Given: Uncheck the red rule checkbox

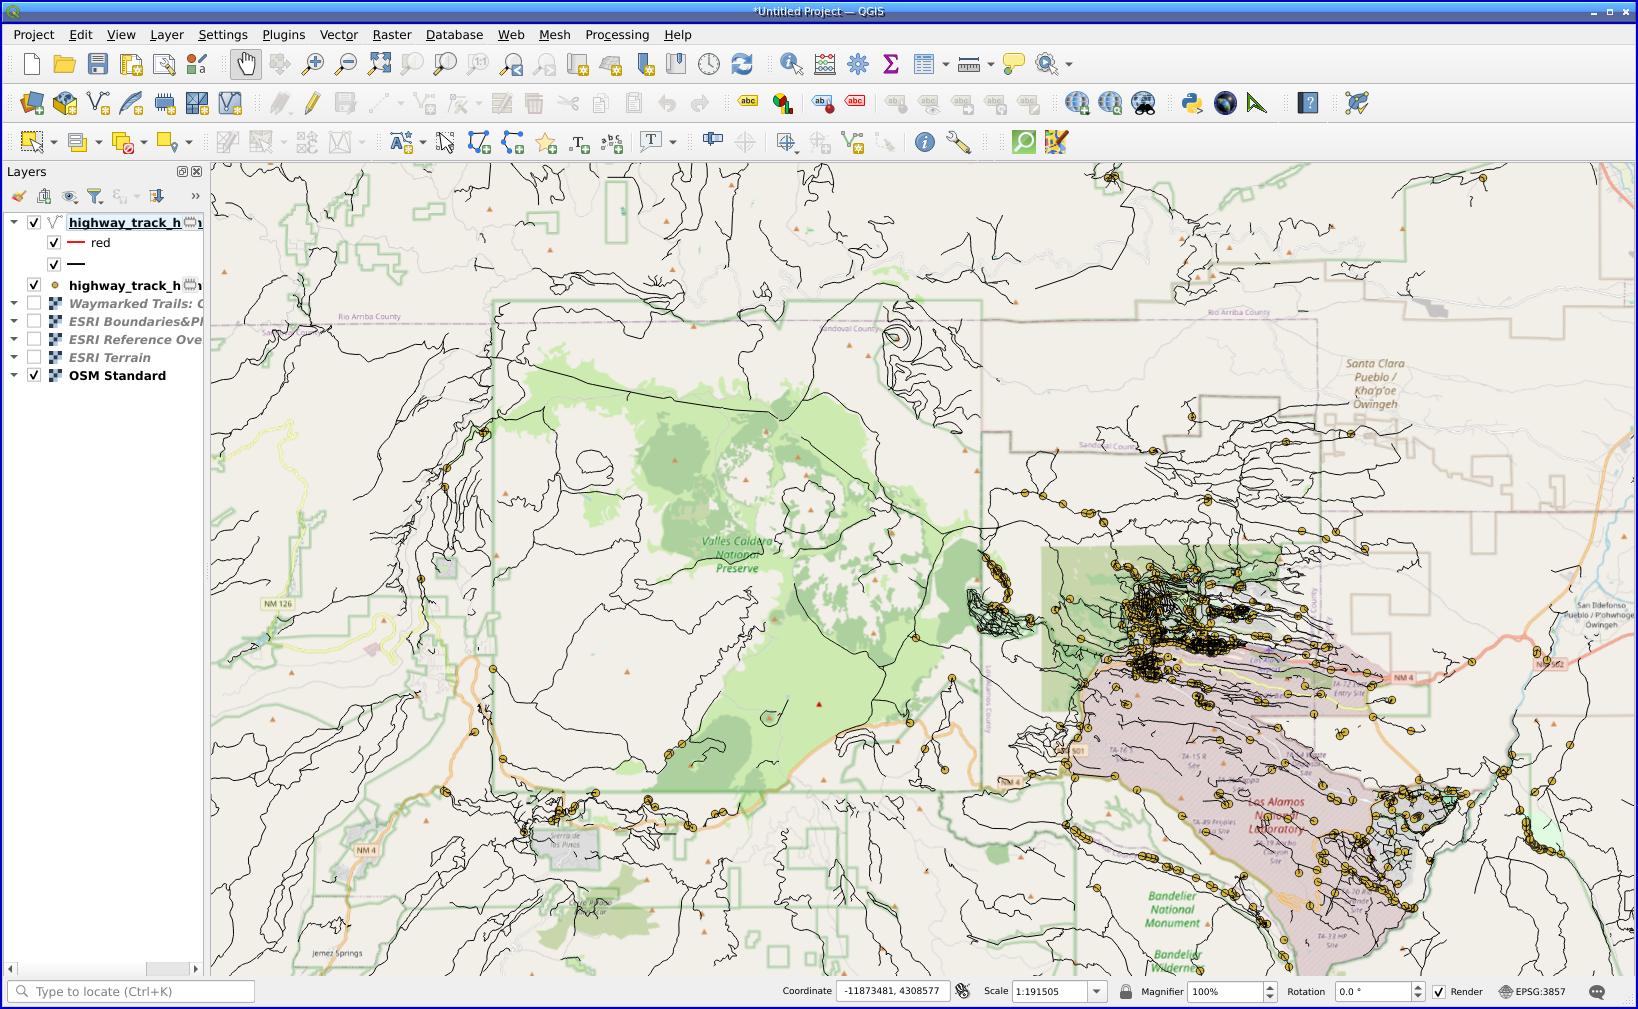Looking at the screenshot, I should (54, 243).
